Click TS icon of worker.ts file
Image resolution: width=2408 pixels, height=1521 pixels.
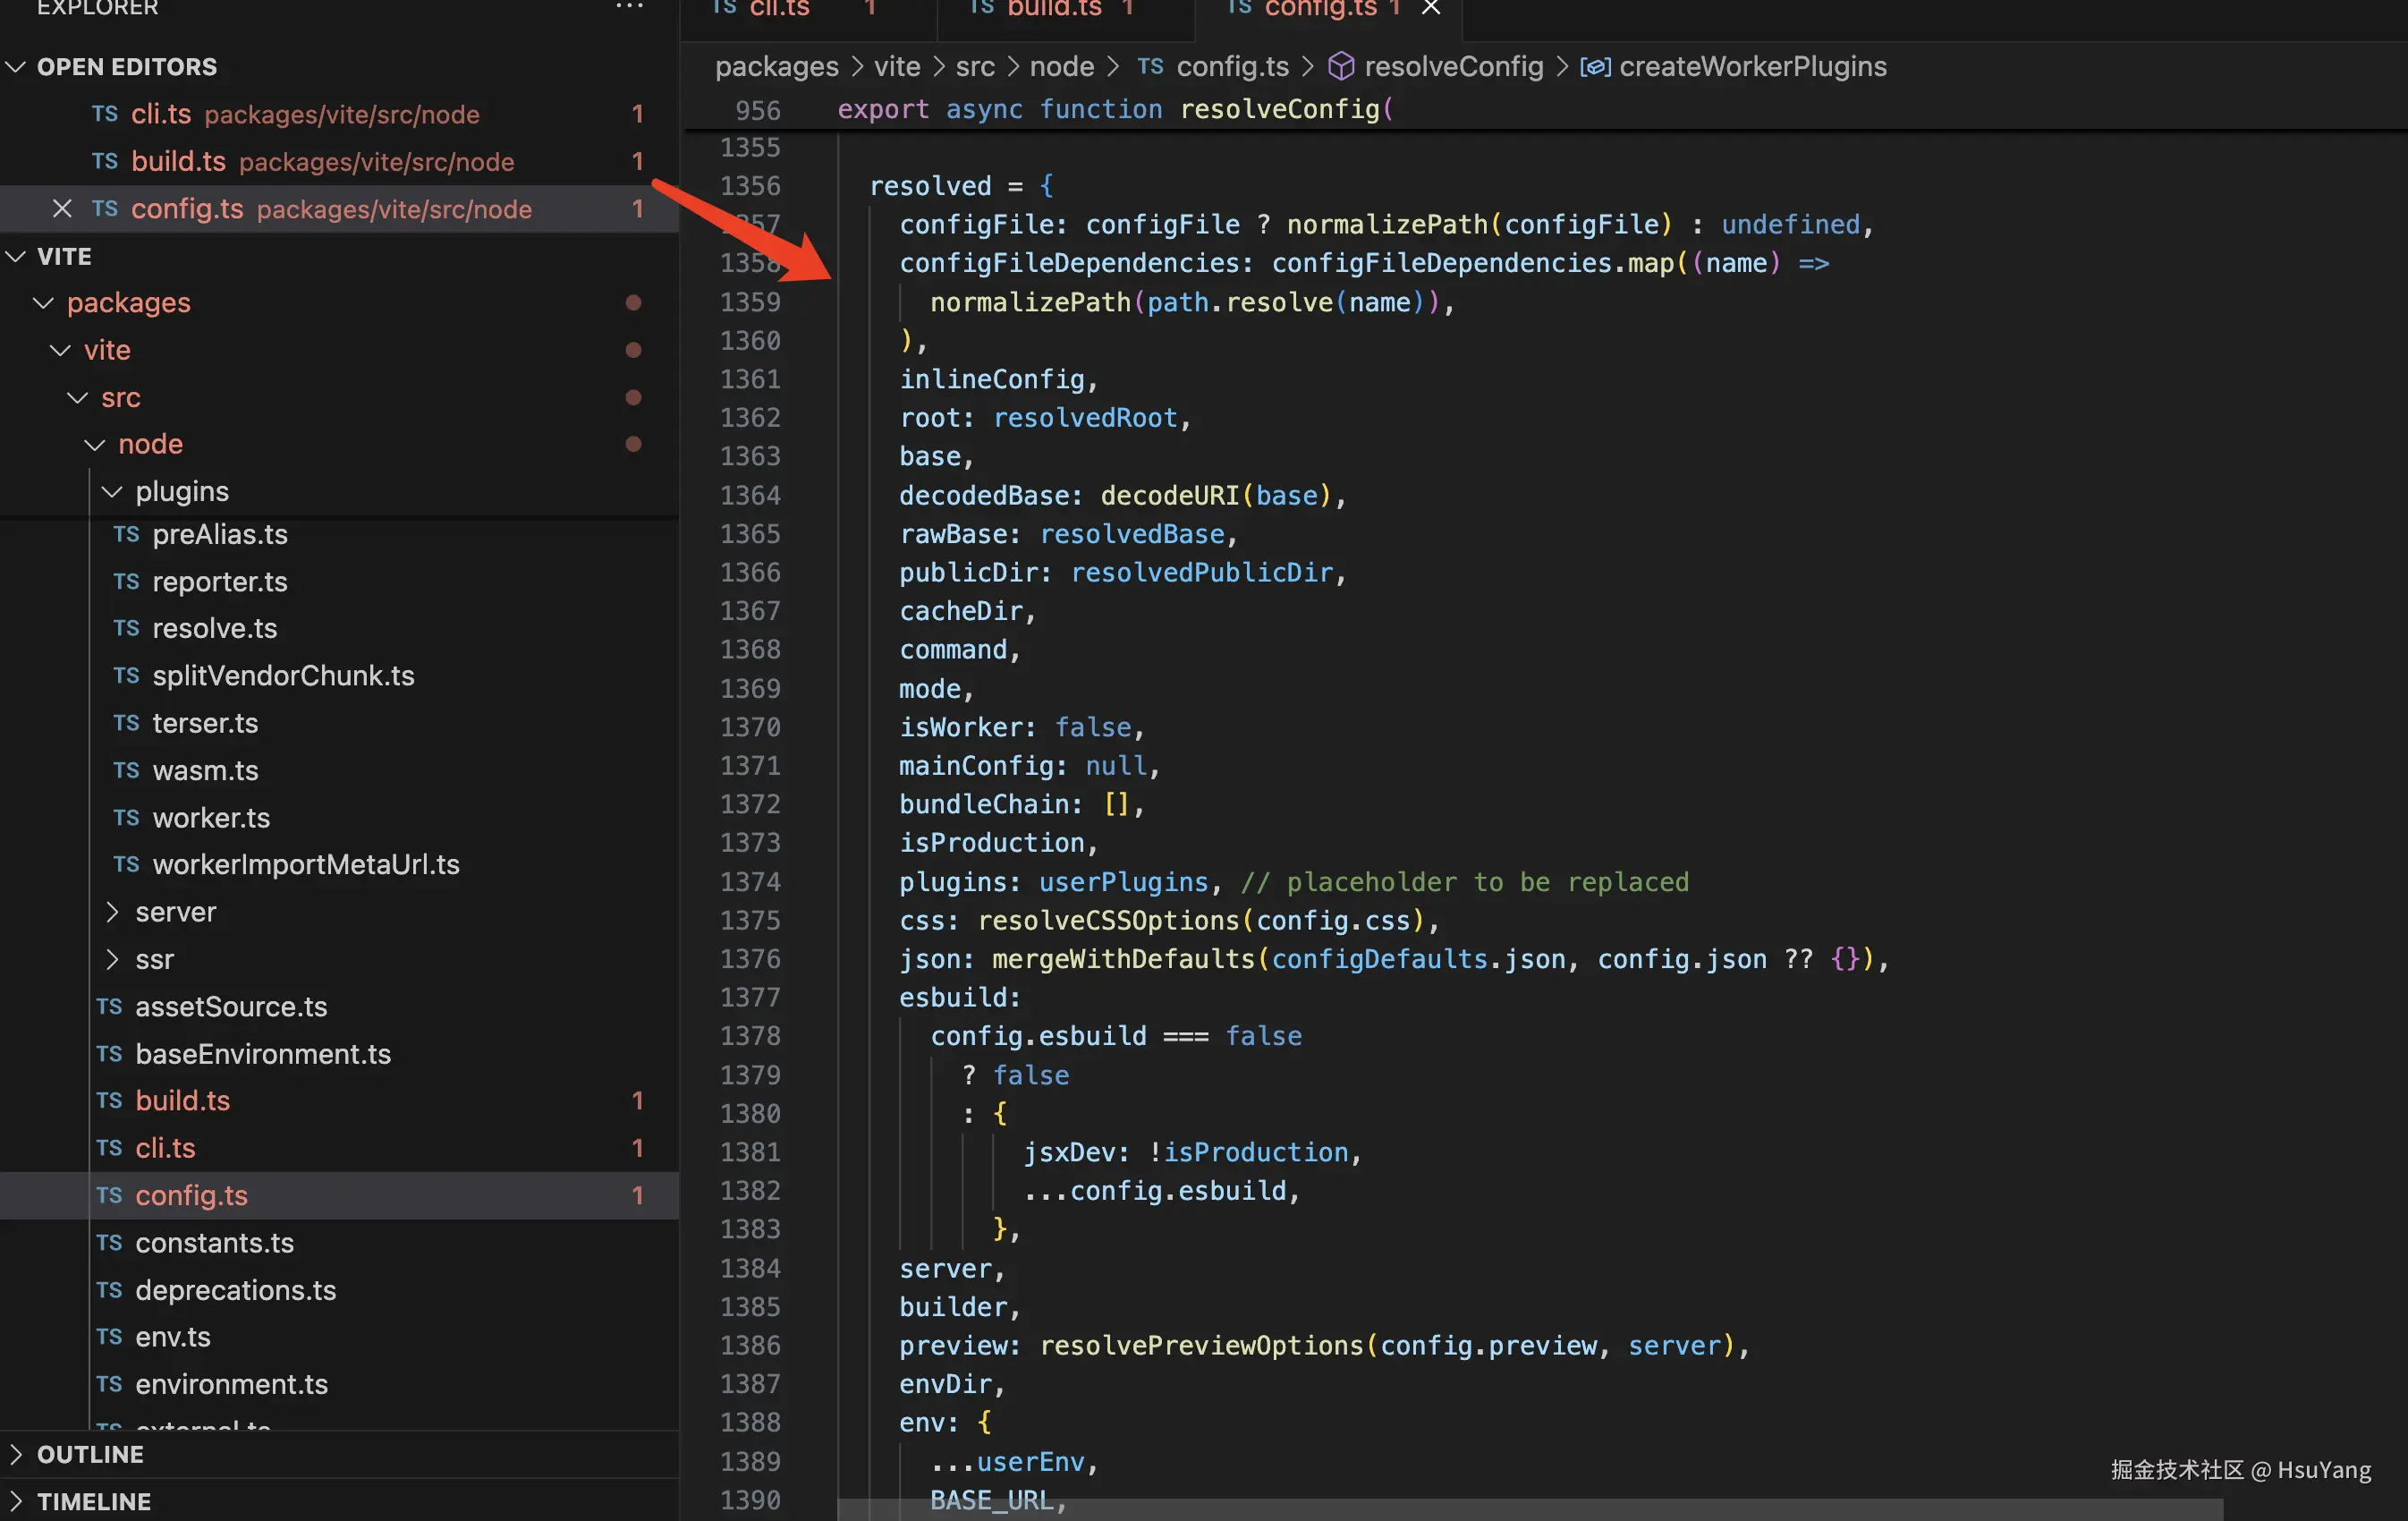pos(126,818)
